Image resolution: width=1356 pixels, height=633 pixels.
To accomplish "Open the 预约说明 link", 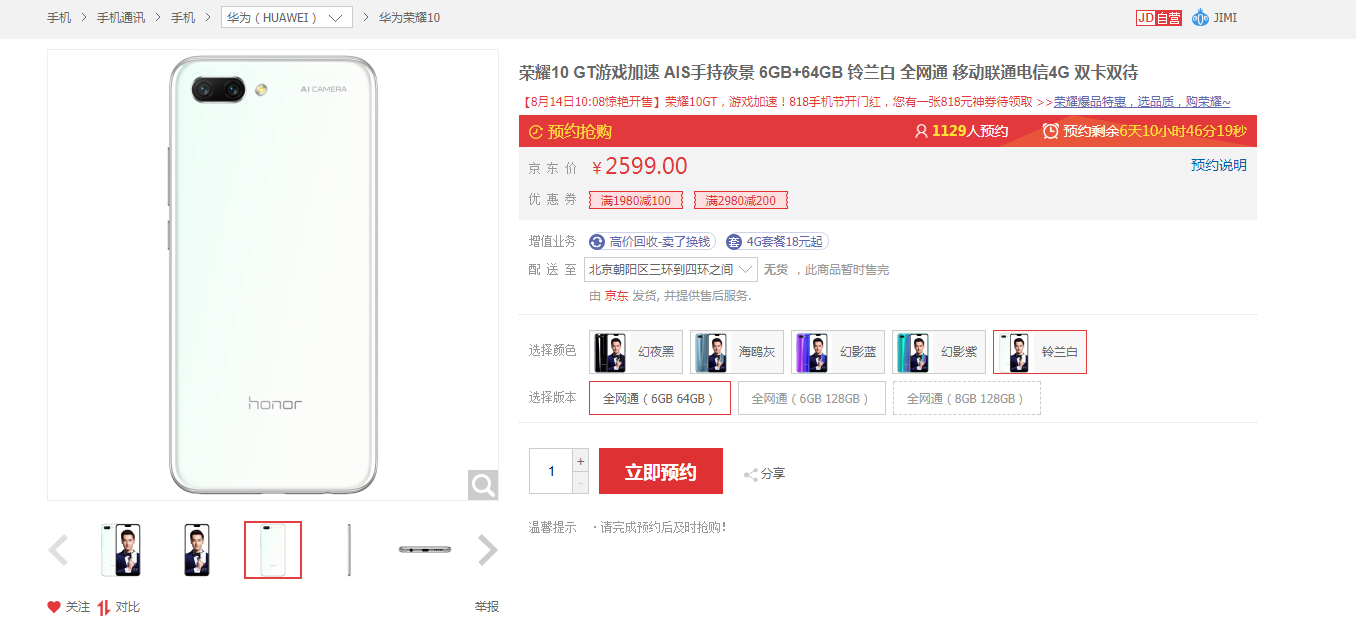I will tap(1218, 166).
